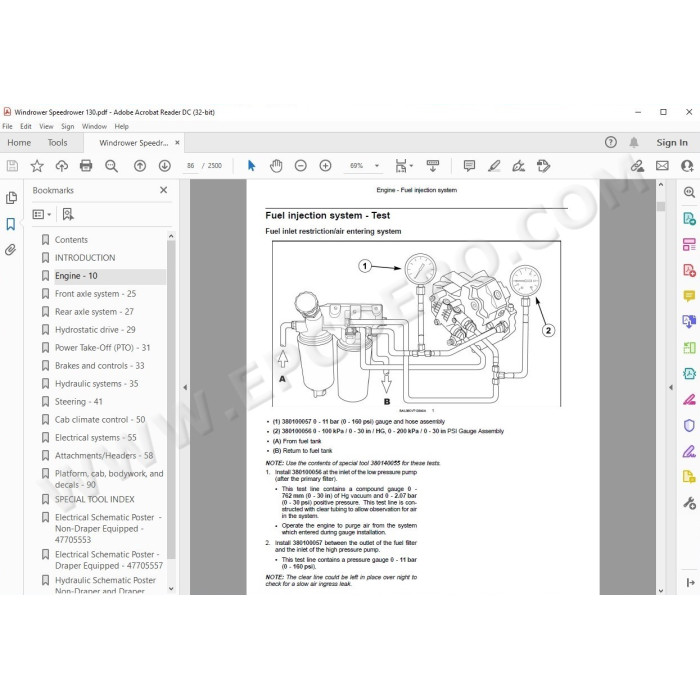This screenshot has height=700, width=700.
Task: Open the search magnifier in right pane
Action: click(689, 192)
